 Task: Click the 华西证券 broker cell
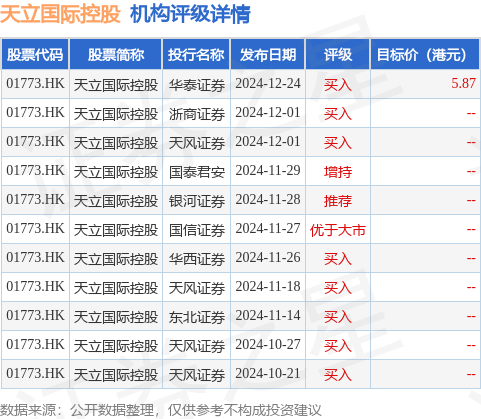[x=196, y=259]
